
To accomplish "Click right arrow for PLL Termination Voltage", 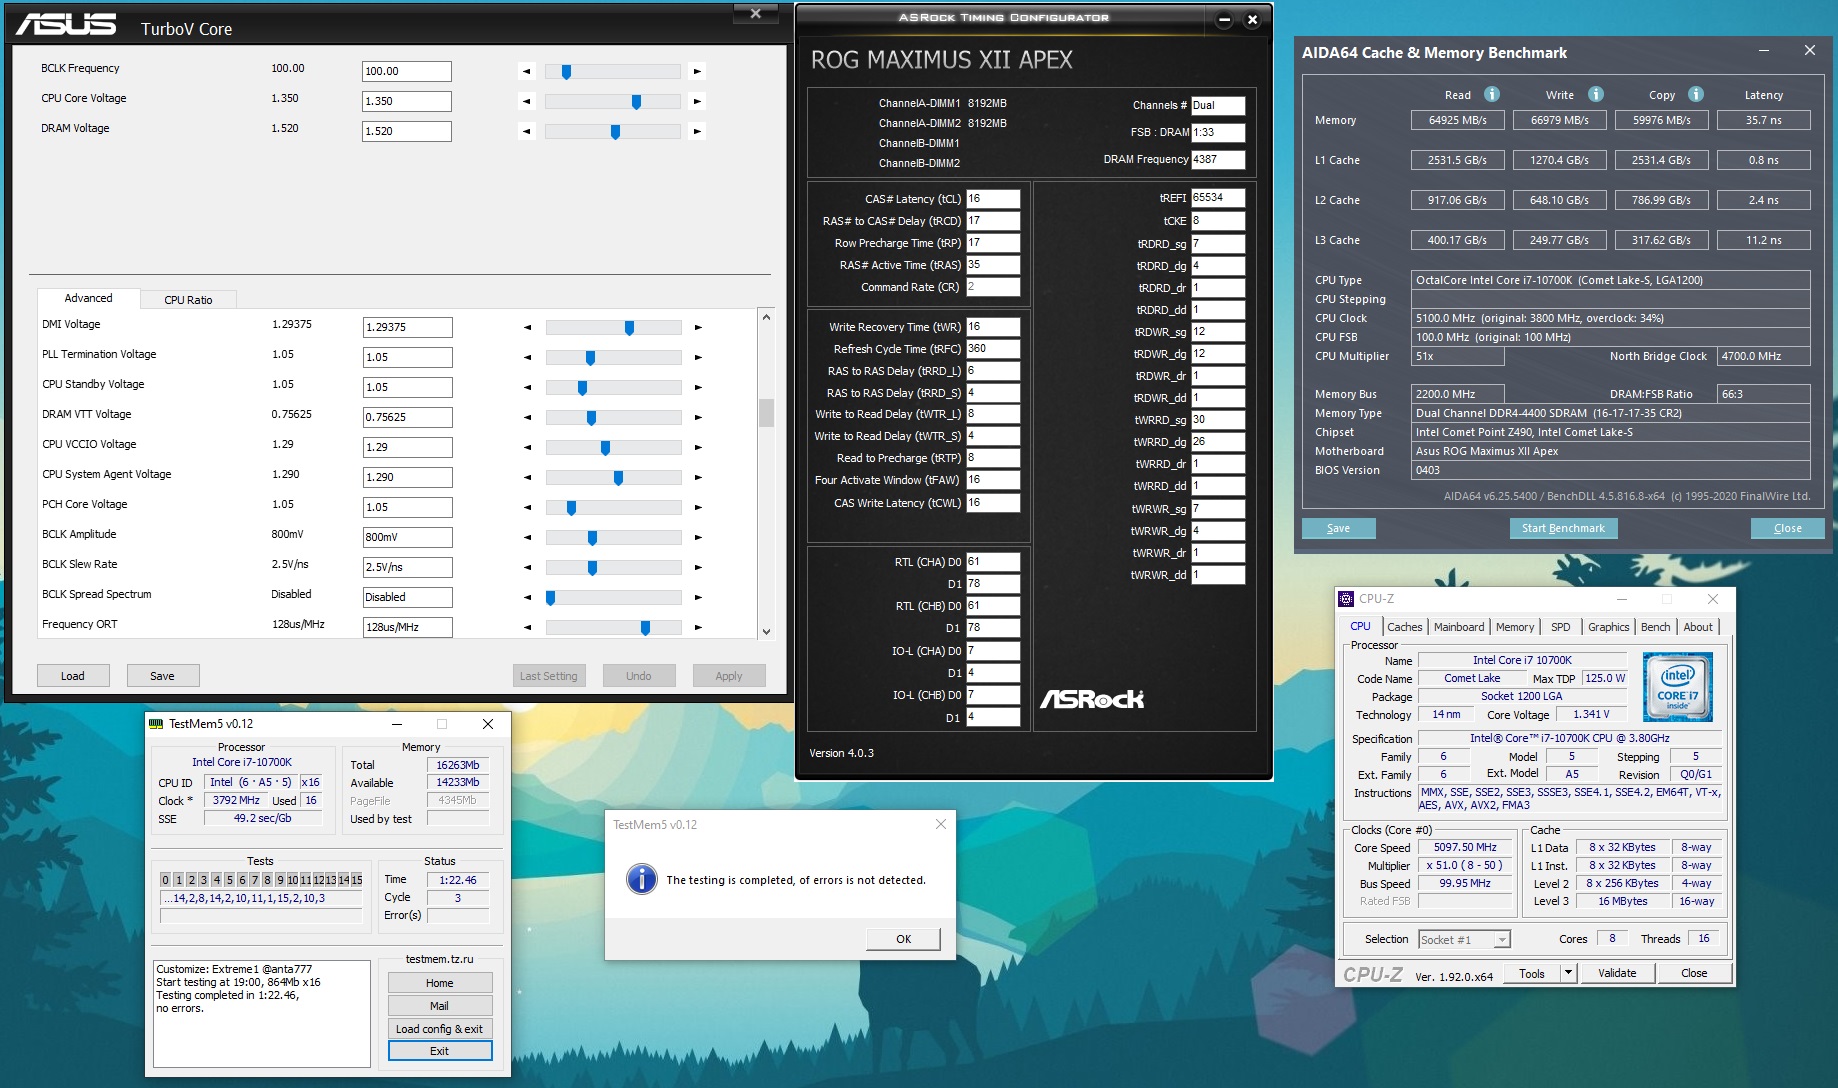I will [x=698, y=357].
